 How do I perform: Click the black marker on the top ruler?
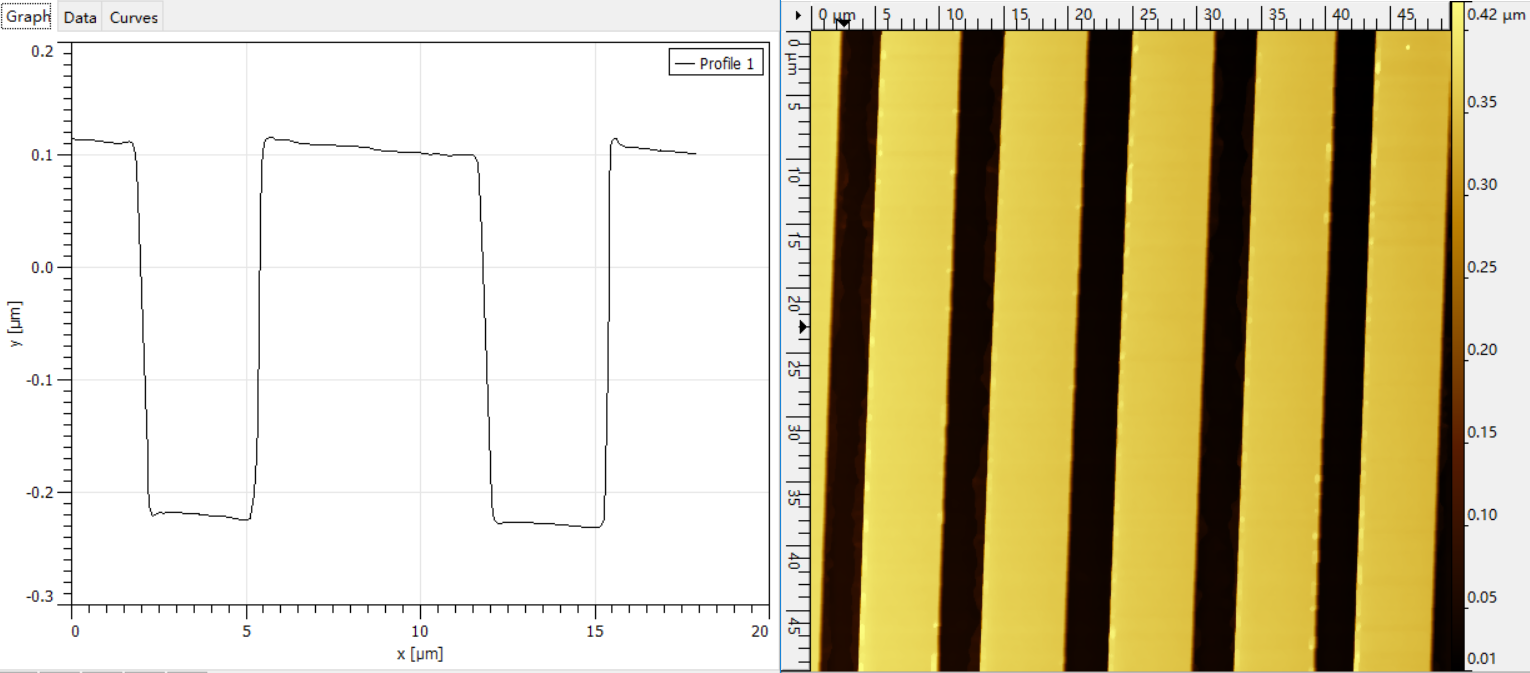coord(843,23)
